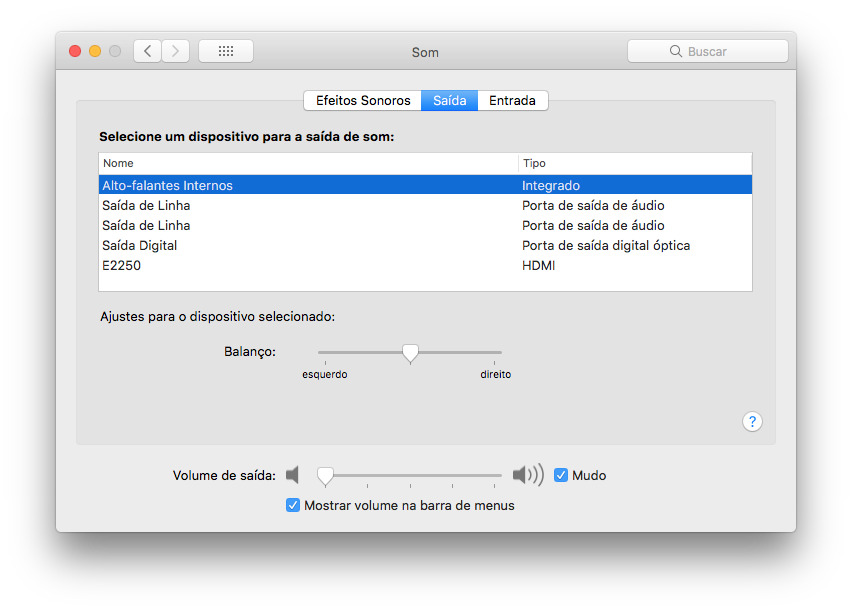Image resolution: width=852 pixels, height=612 pixels.
Task: Click the Balanço slider knob
Action: [x=410, y=353]
